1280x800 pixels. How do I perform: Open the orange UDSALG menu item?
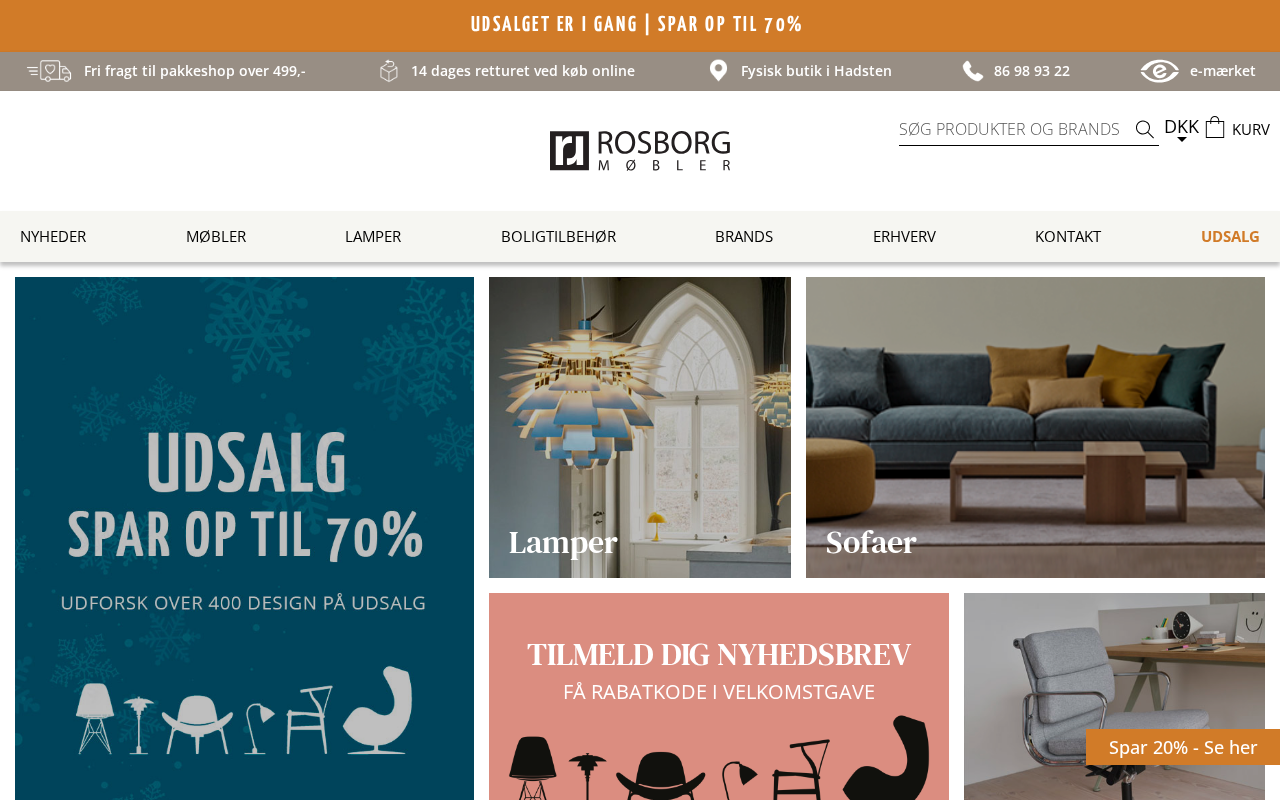[1230, 236]
